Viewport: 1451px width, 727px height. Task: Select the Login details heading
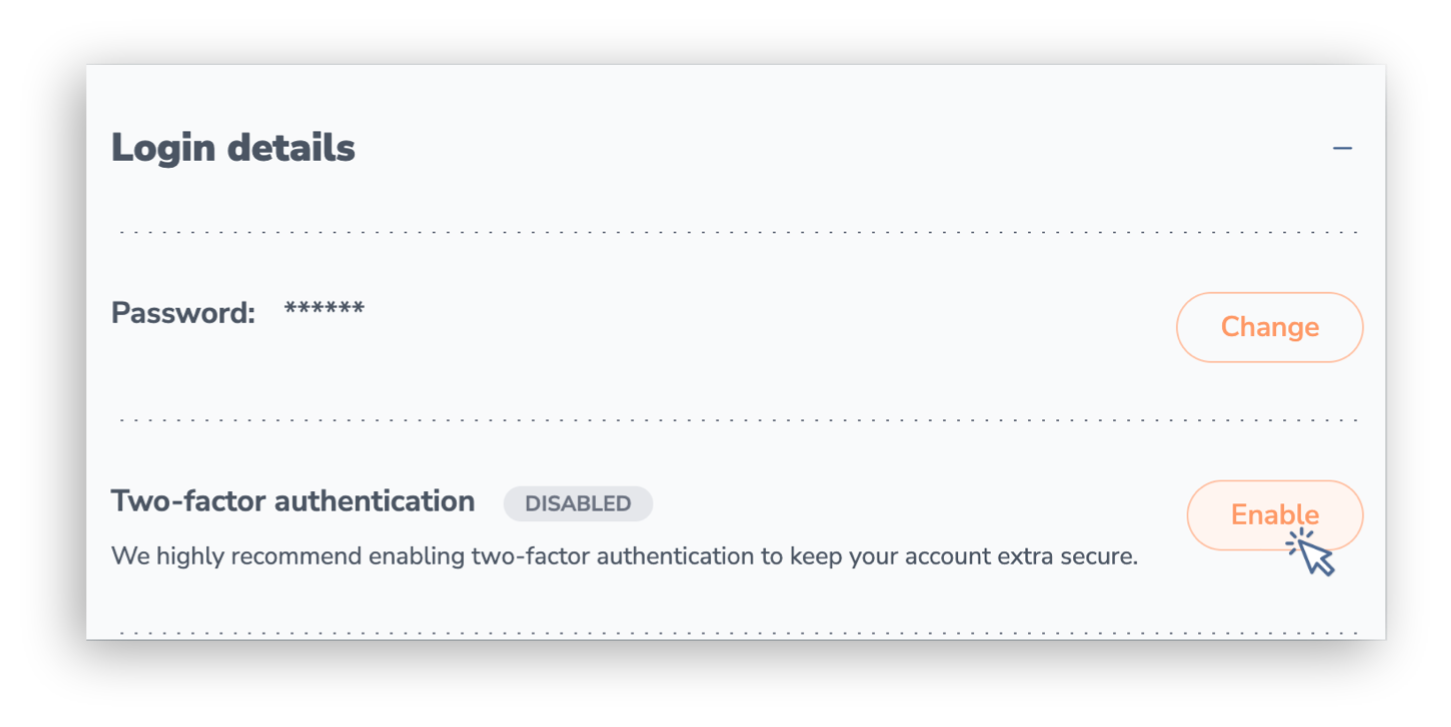pyautogui.click(x=233, y=148)
